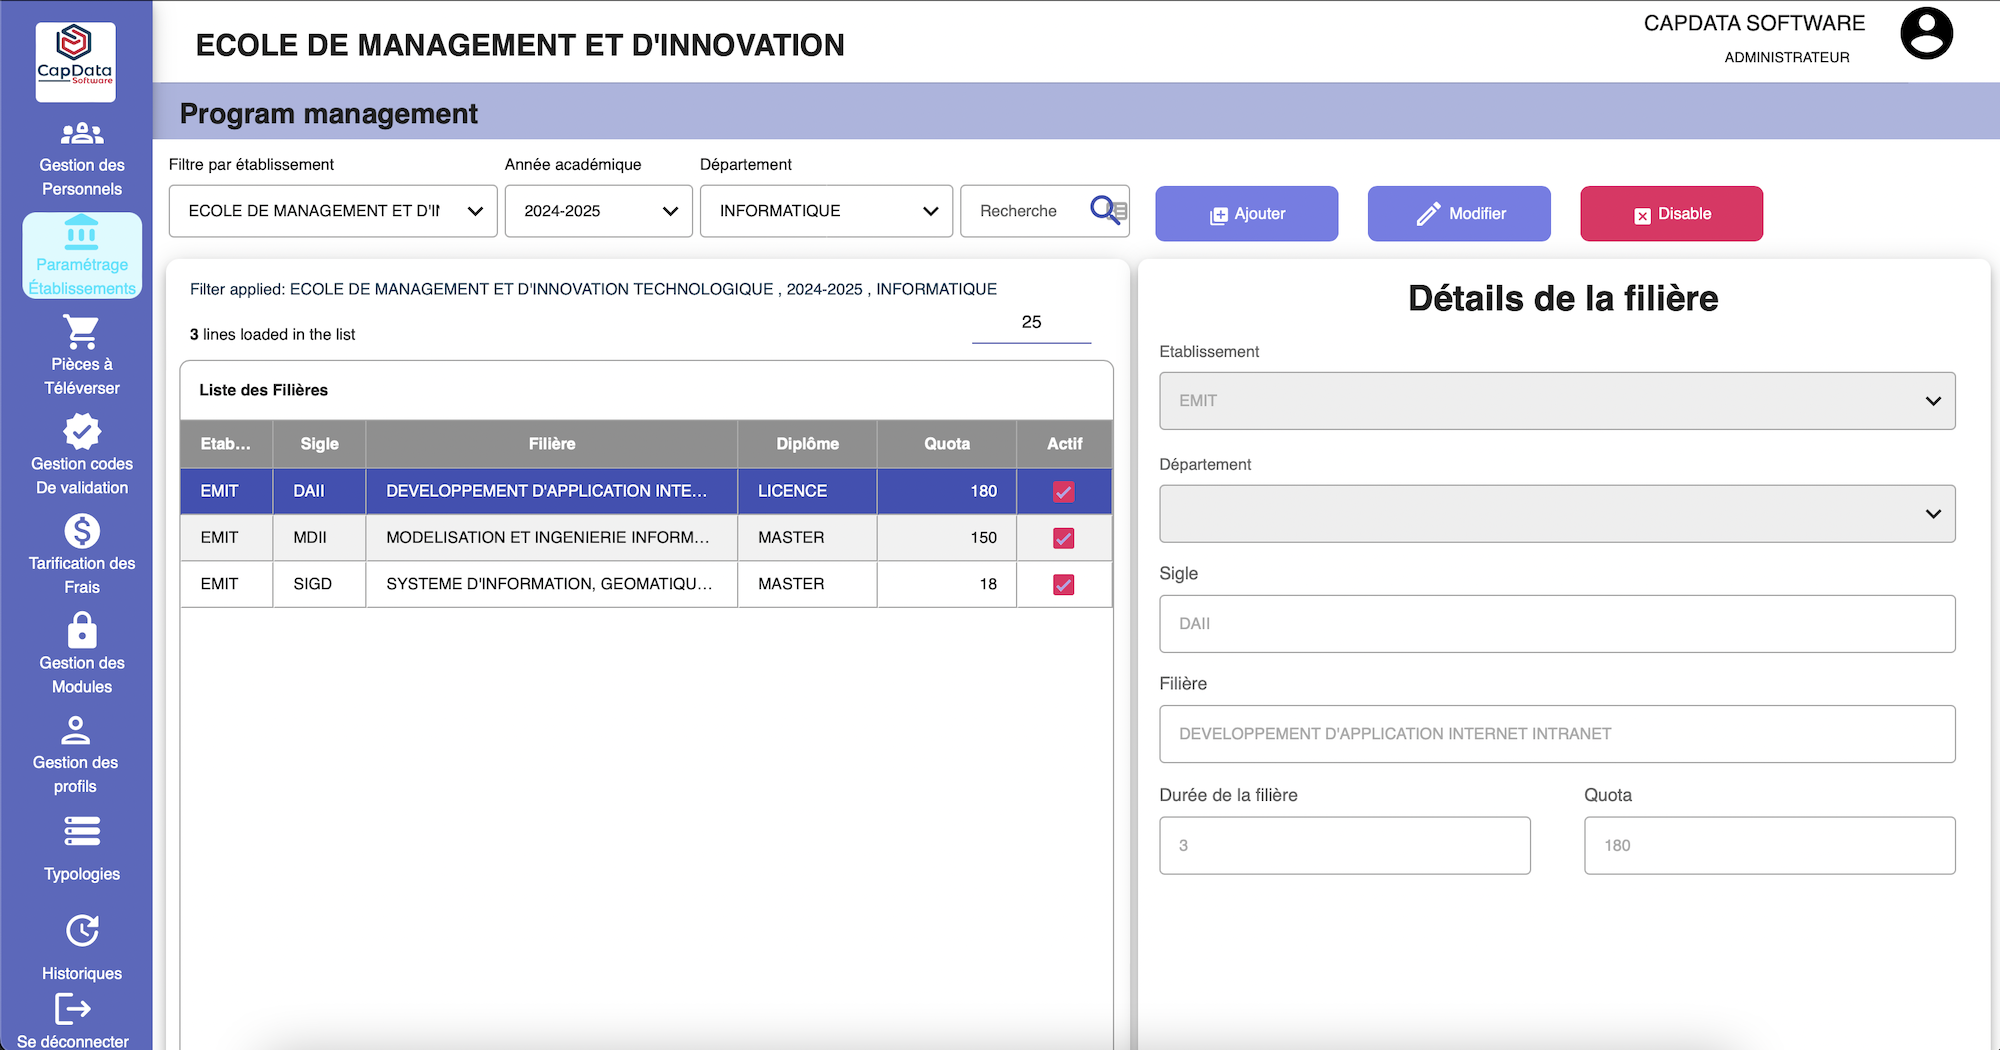Image resolution: width=2000 pixels, height=1050 pixels.
Task: Open the Année académique 2024-2025 dropdown
Action: (598, 211)
